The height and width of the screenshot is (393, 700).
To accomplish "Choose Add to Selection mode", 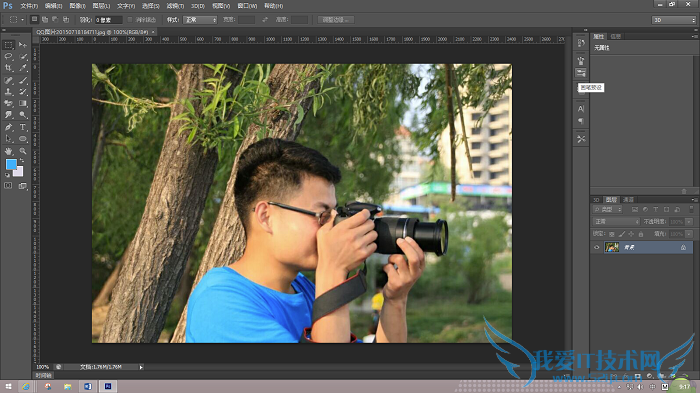I will pyautogui.click(x=45, y=20).
